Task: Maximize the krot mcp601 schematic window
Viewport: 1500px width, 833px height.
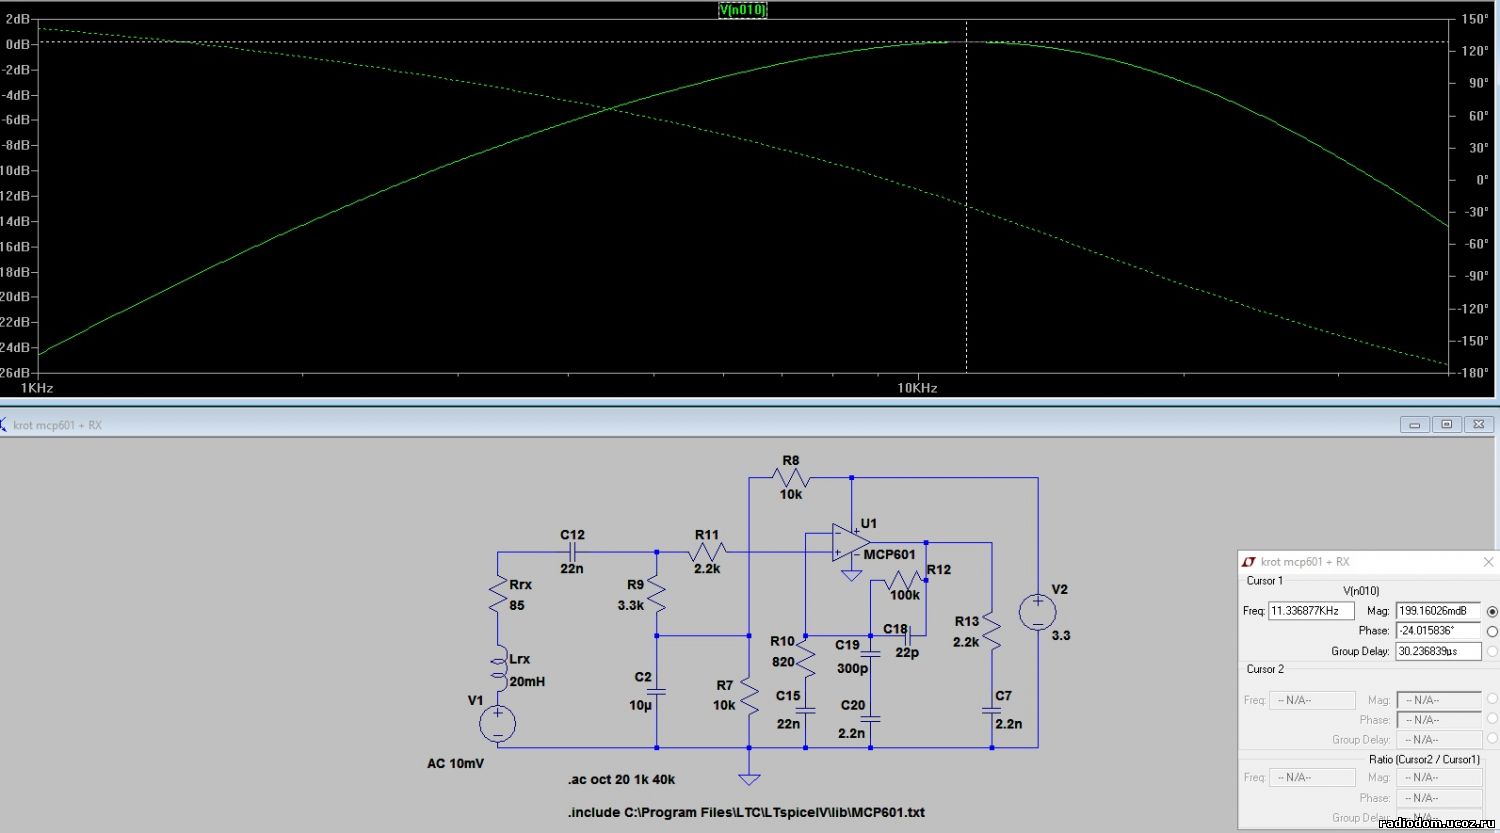Action: 1447,425
